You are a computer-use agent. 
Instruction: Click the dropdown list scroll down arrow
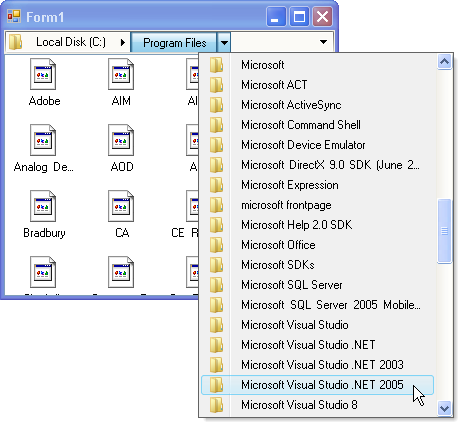tap(444, 408)
